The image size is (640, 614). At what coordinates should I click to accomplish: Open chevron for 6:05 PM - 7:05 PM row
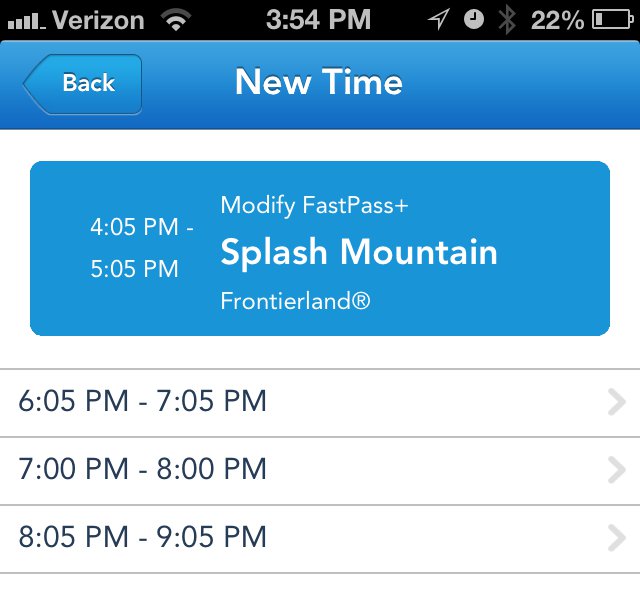617,403
